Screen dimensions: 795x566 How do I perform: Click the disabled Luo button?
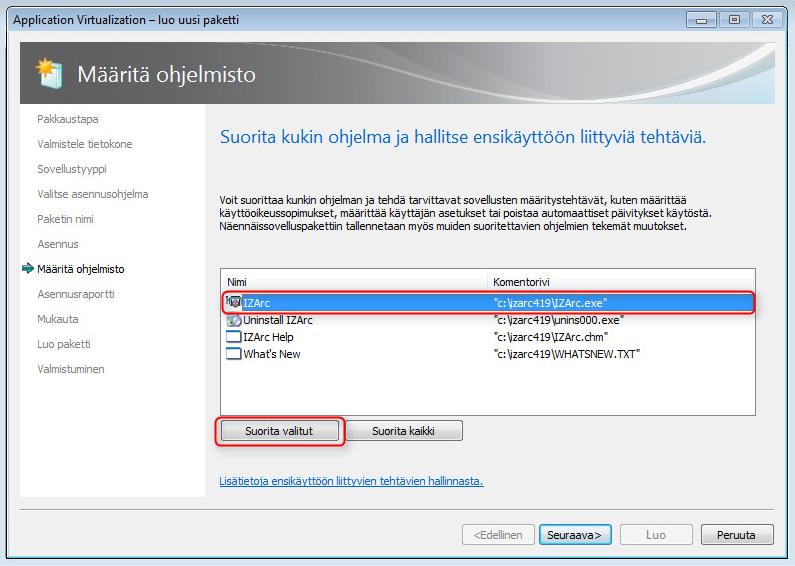[x=656, y=535]
